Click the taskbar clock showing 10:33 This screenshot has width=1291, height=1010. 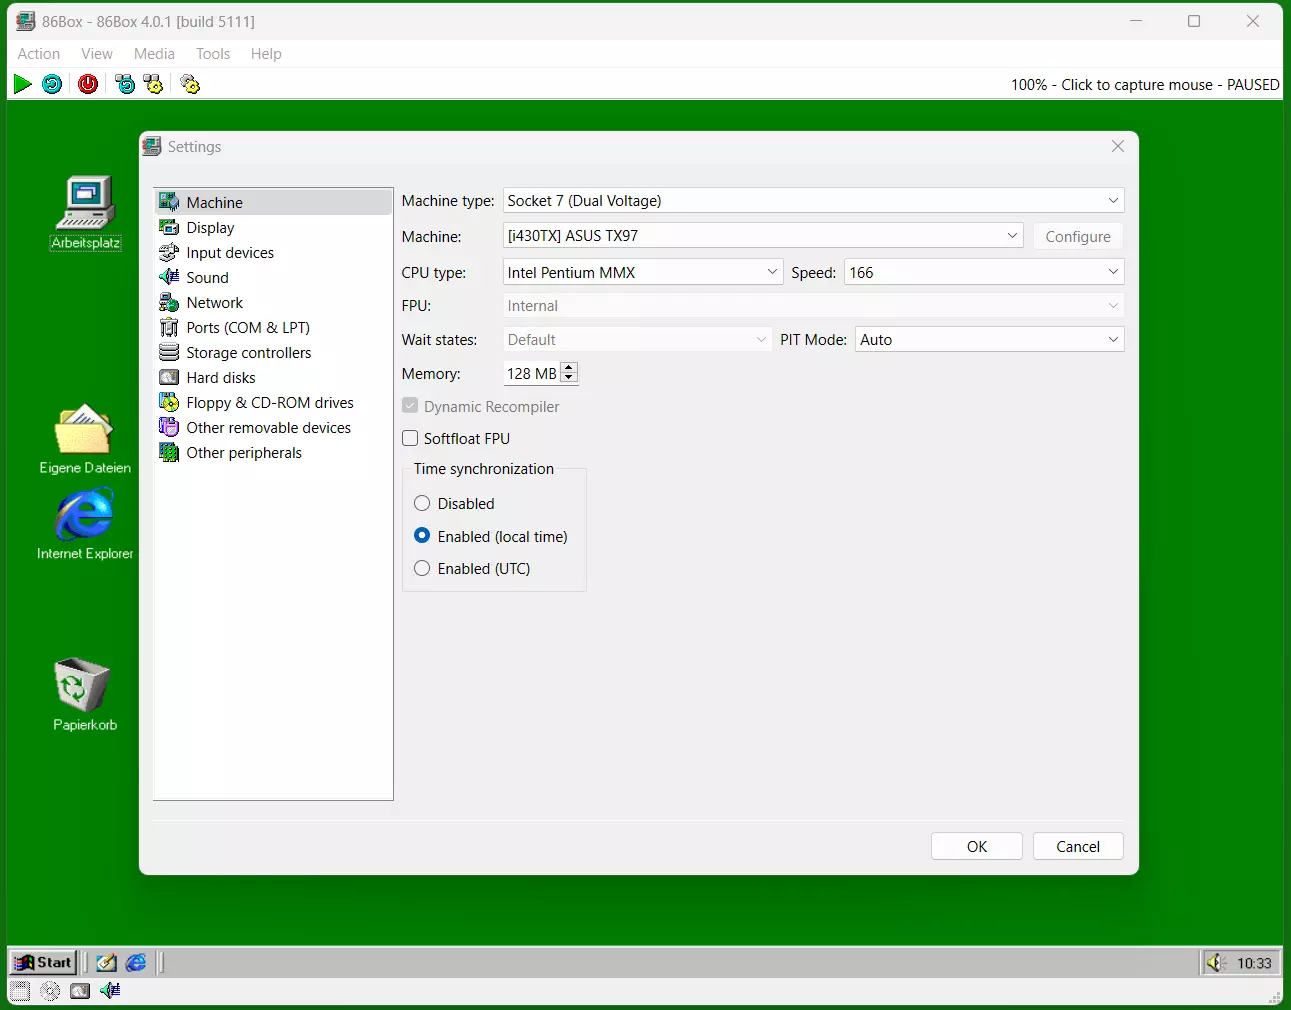coord(1254,963)
